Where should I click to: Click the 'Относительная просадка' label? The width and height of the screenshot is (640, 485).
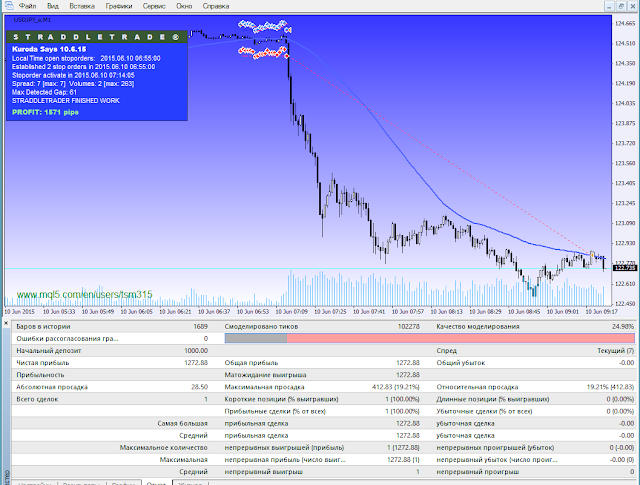[477, 387]
